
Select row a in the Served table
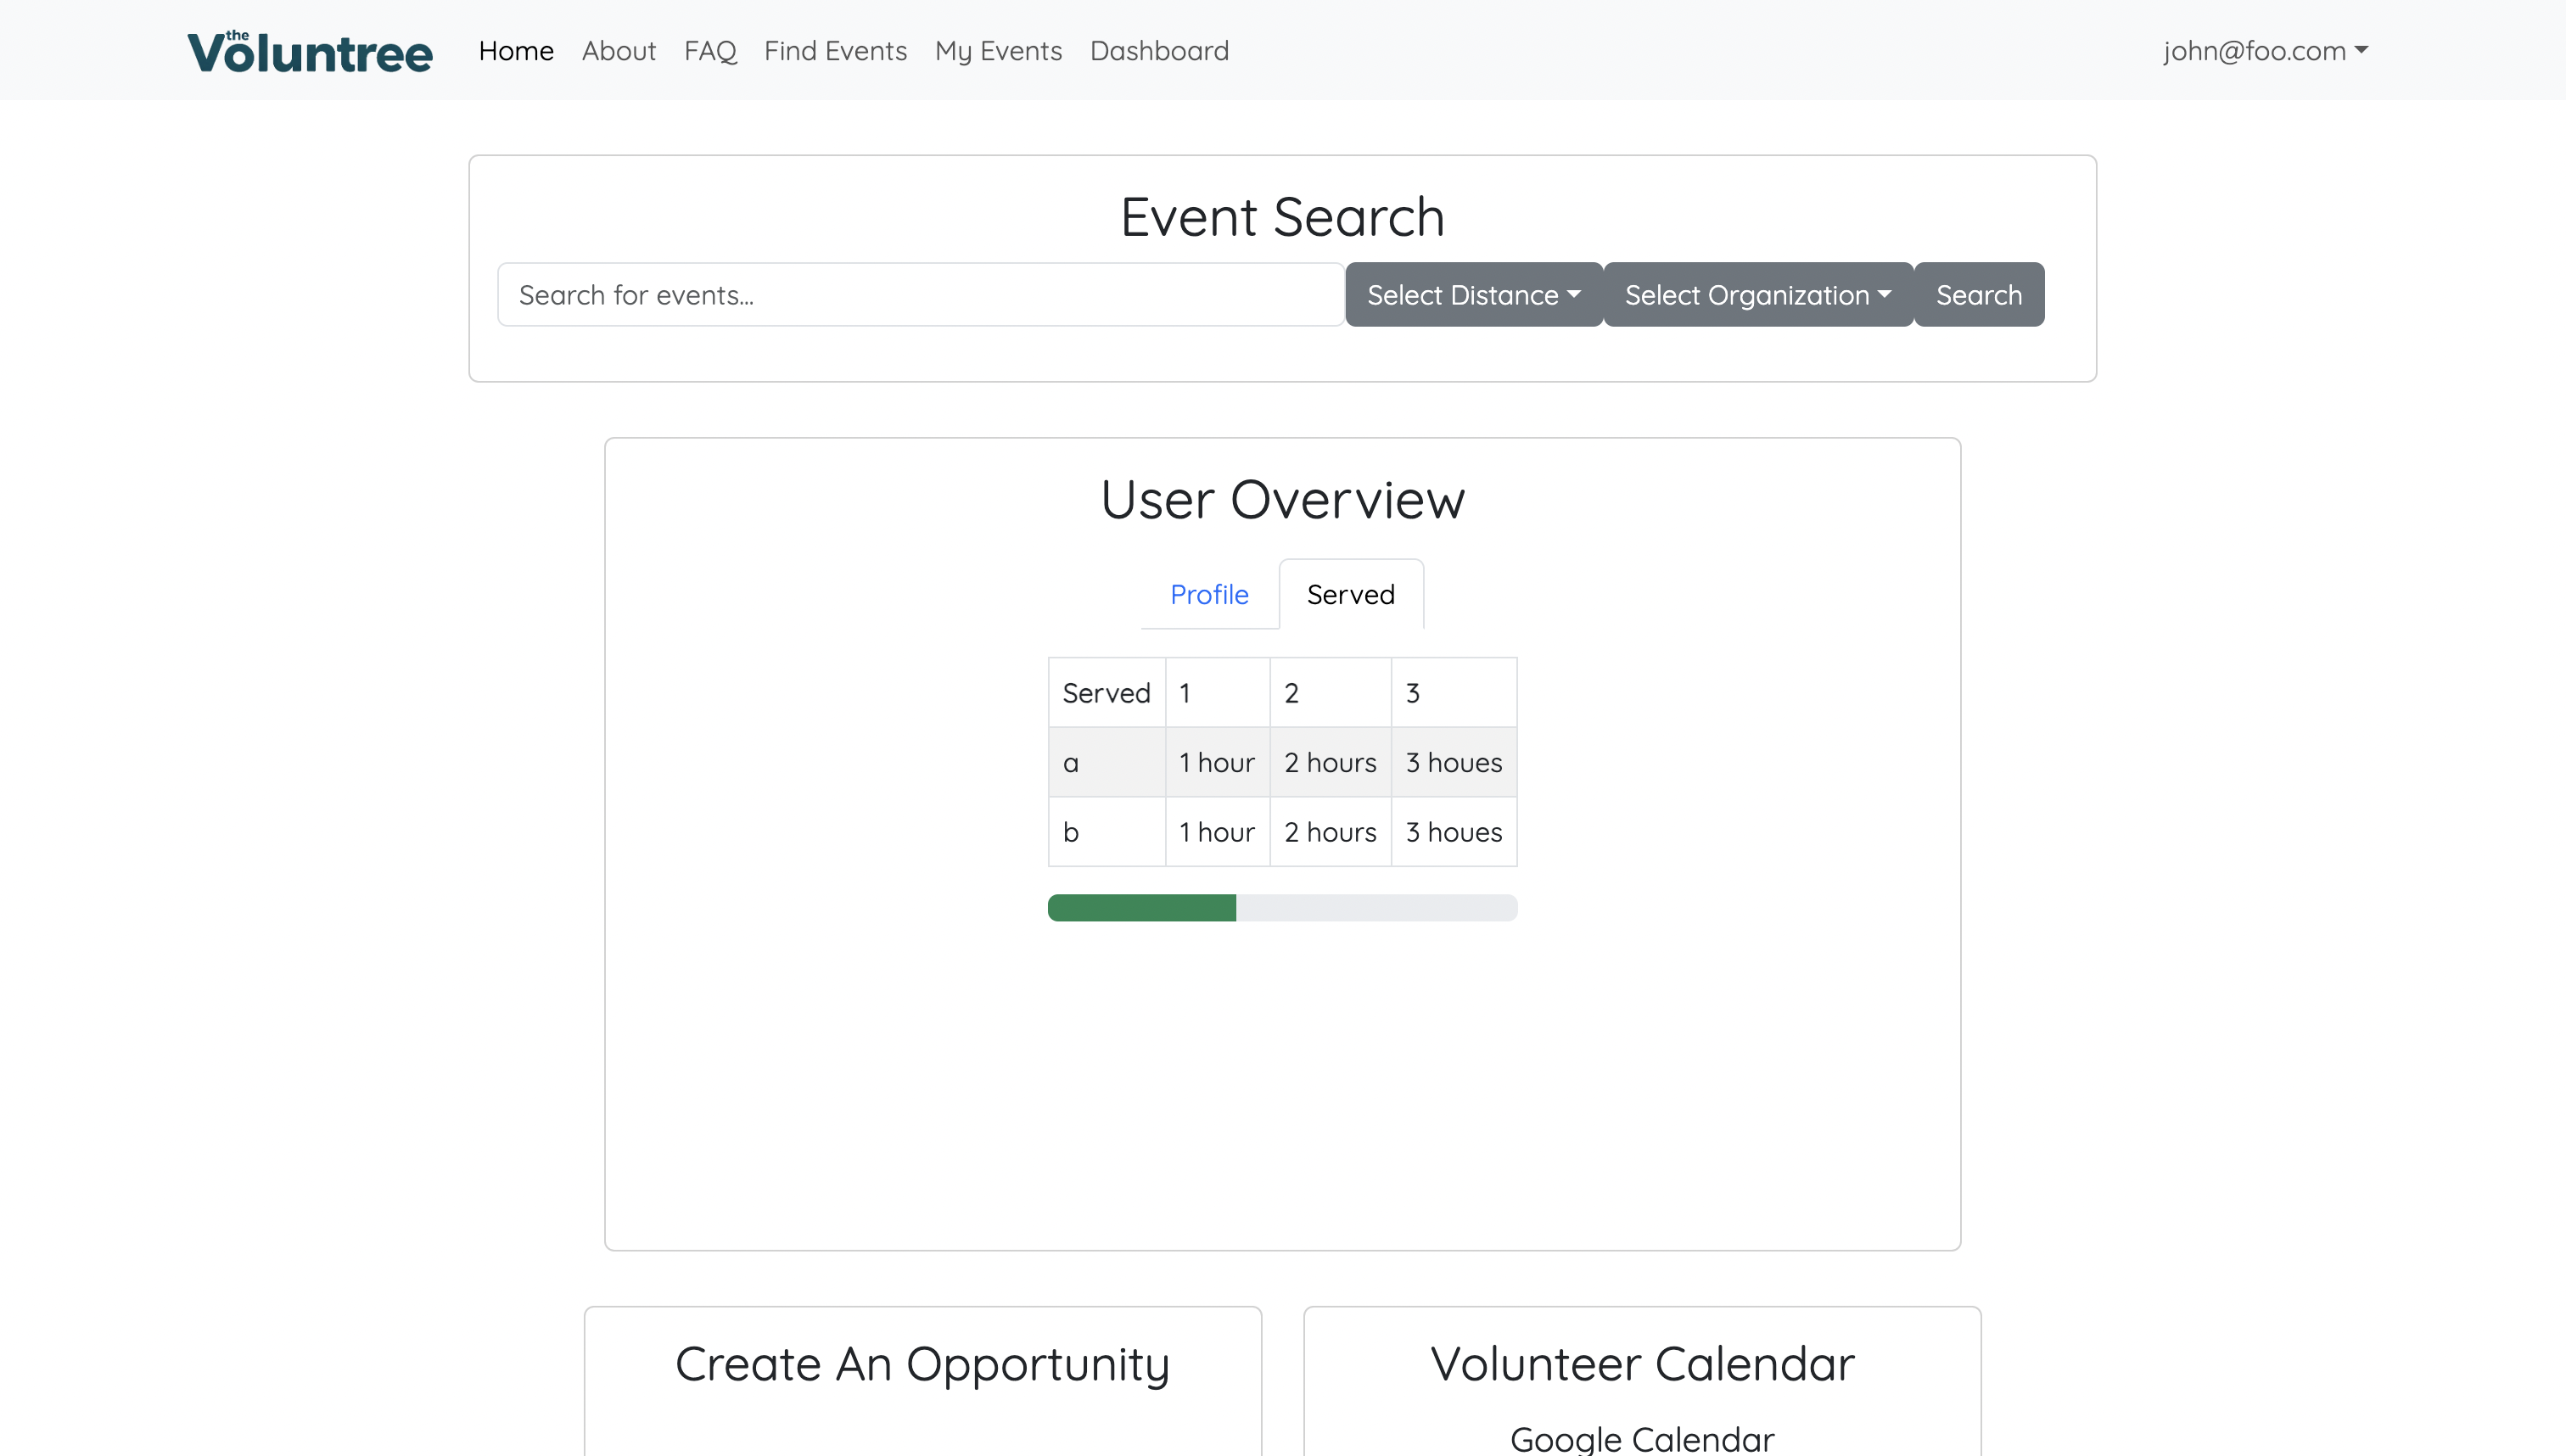pyautogui.click(x=1106, y=761)
